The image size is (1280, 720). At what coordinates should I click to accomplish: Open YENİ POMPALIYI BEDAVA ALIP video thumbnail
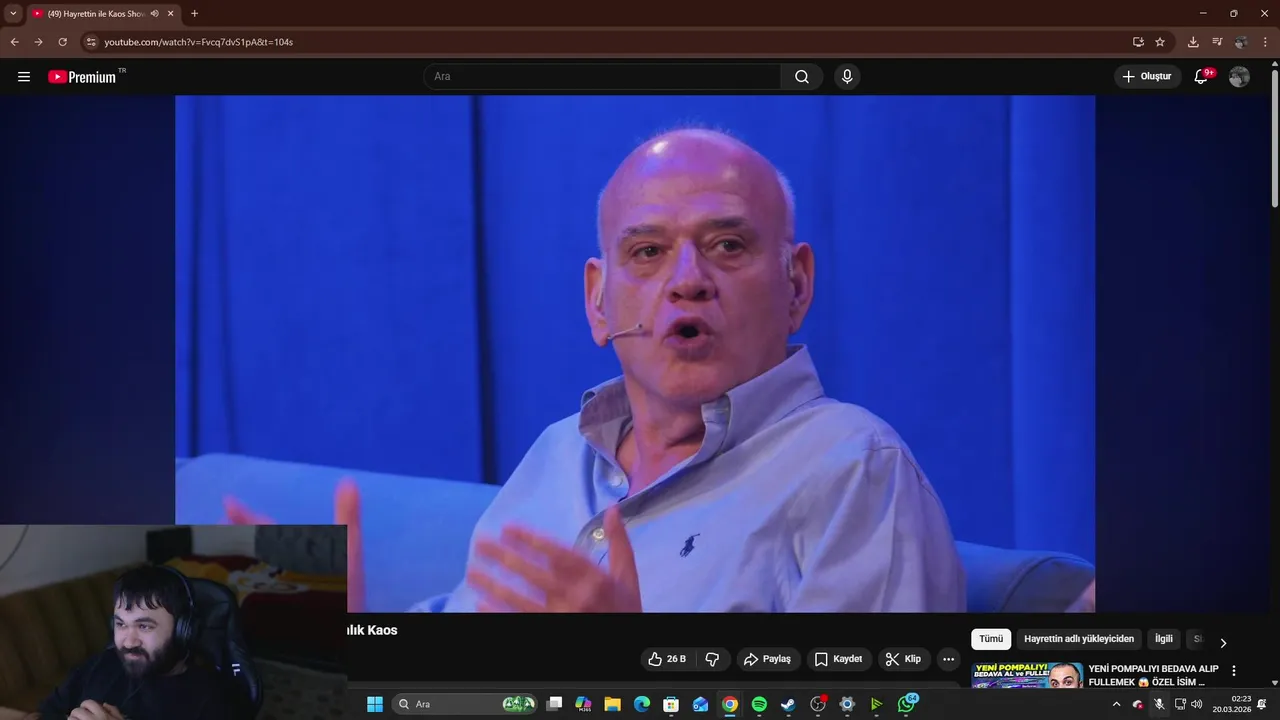[x=1027, y=675]
